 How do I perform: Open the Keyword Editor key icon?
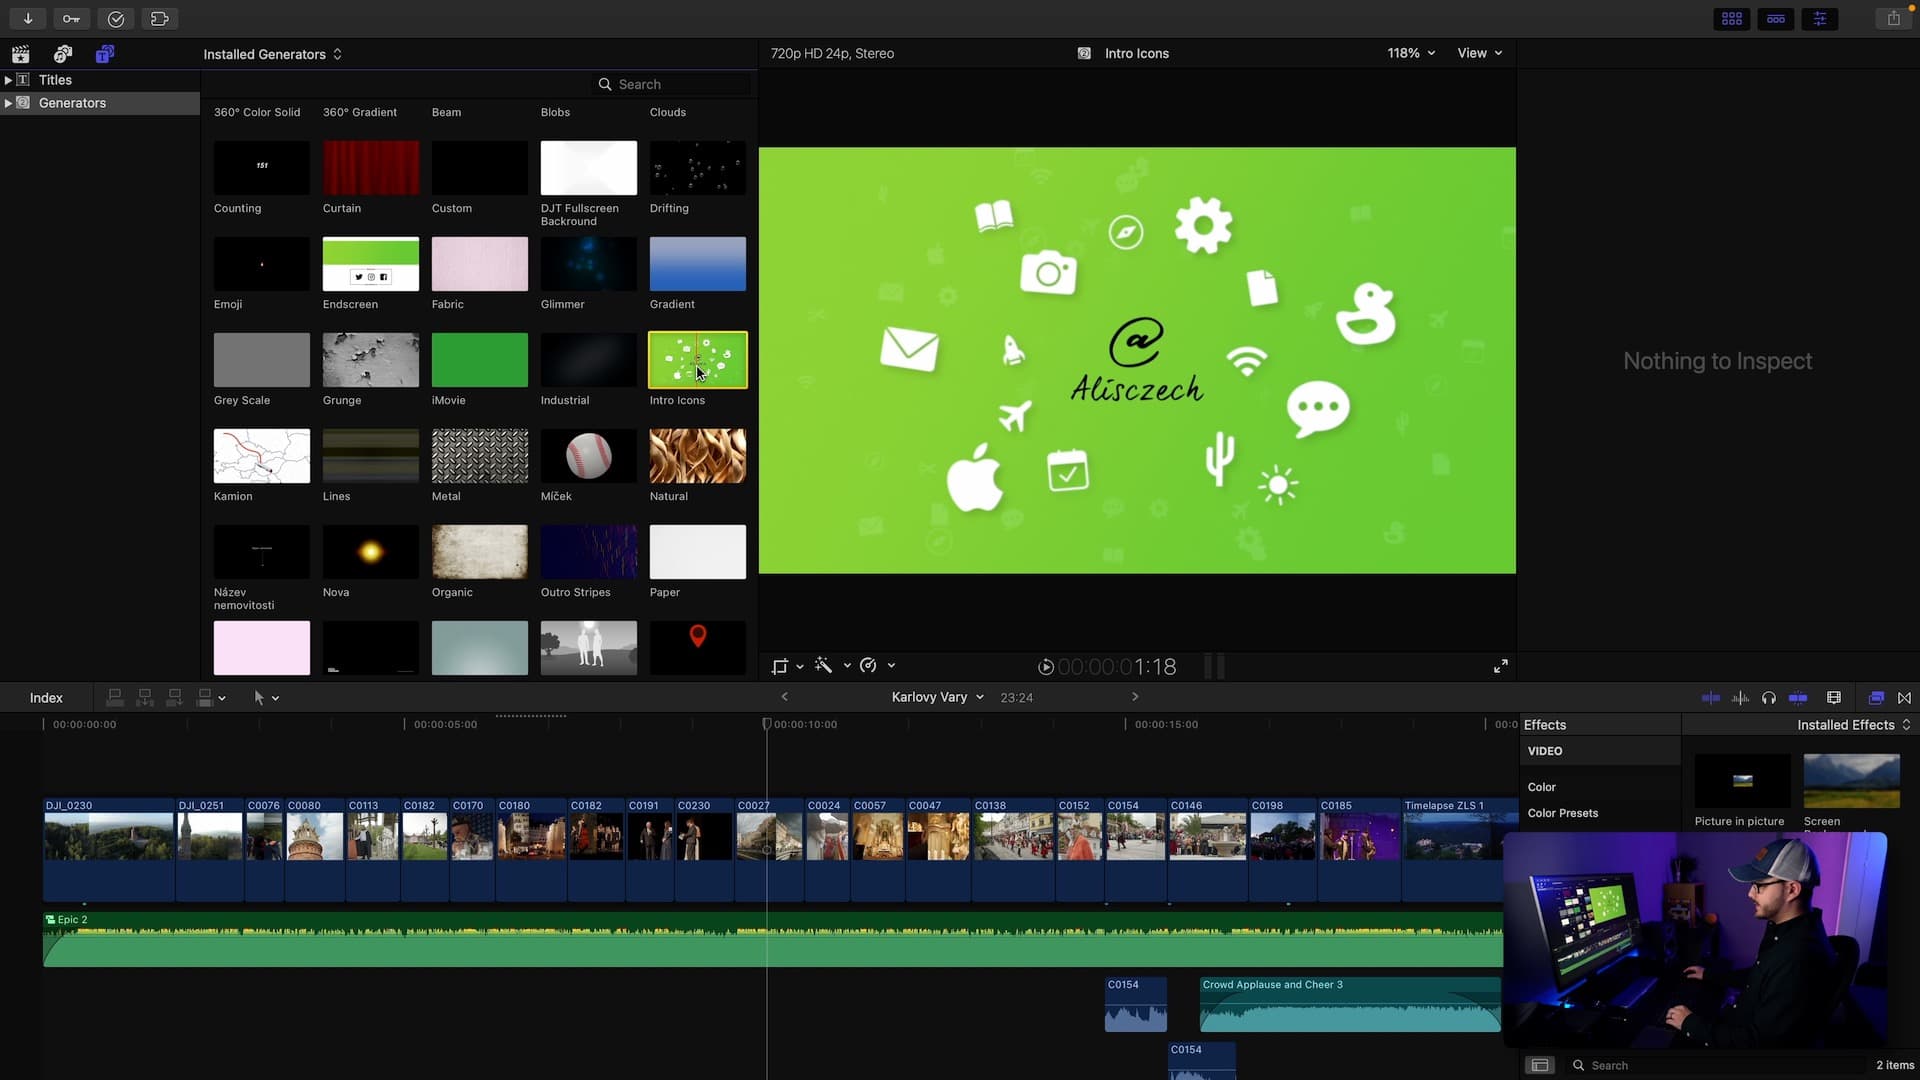tap(71, 19)
